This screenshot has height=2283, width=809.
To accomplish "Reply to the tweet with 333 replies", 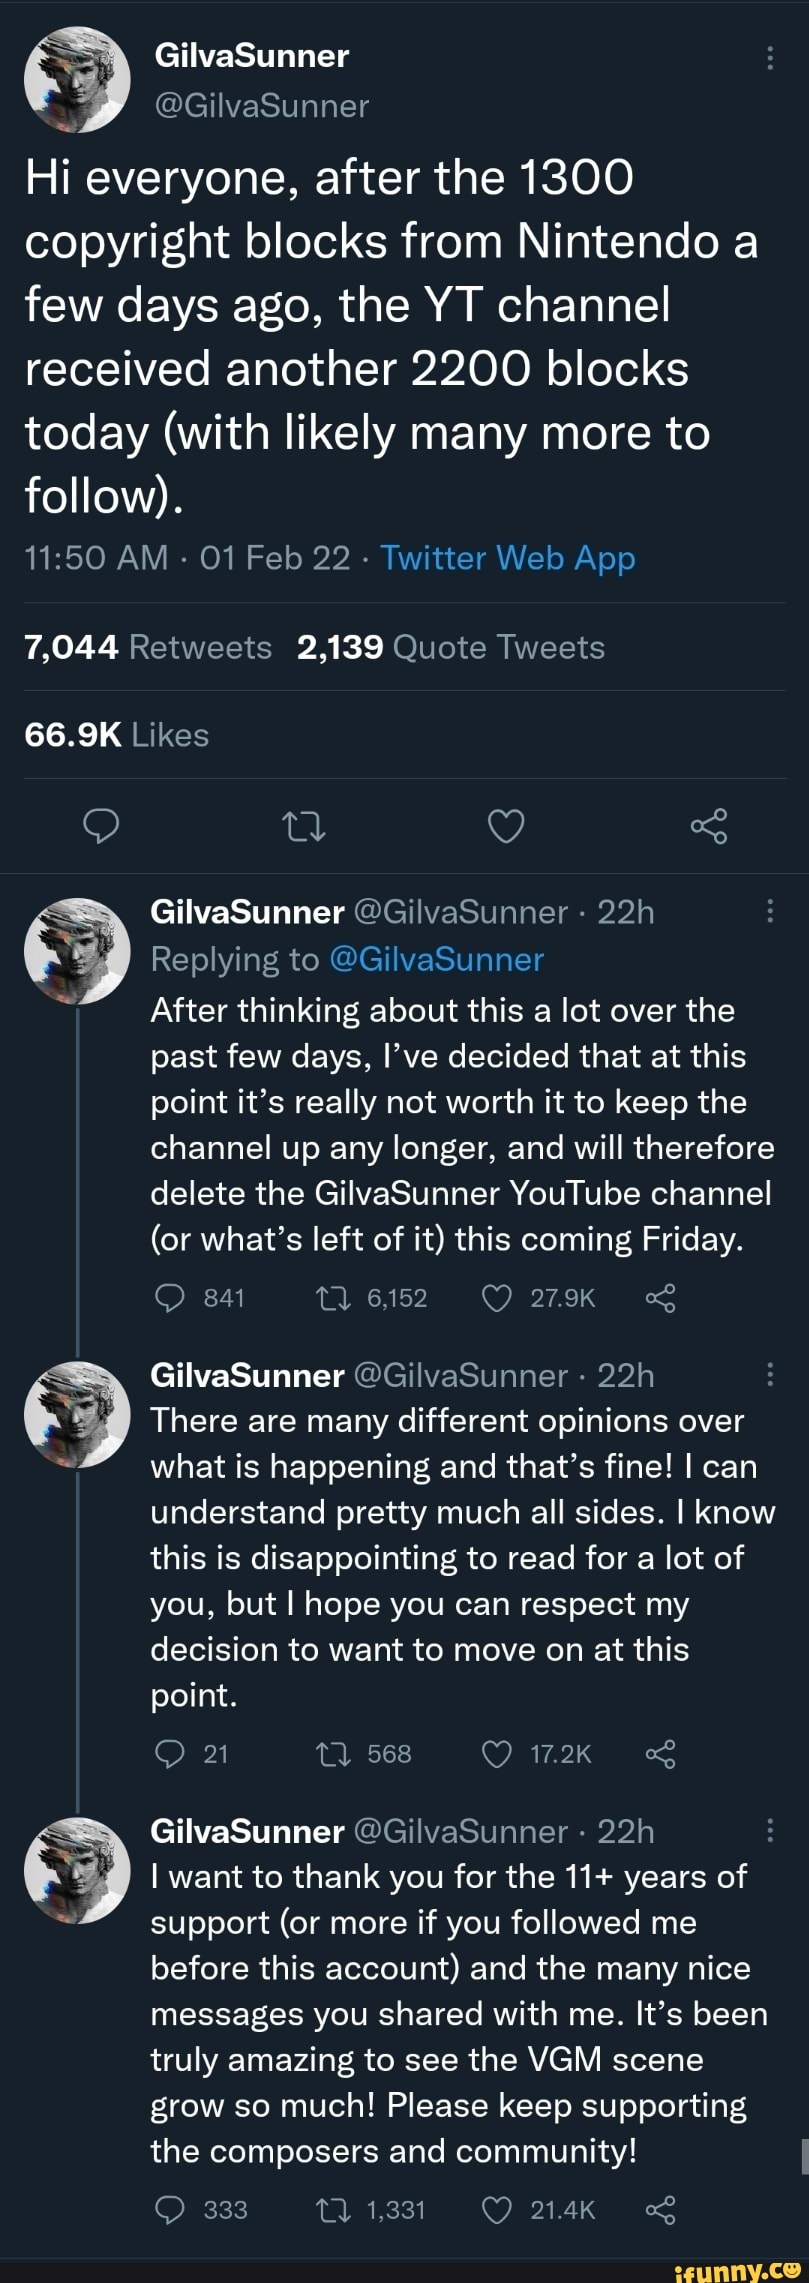I will pos(172,2211).
